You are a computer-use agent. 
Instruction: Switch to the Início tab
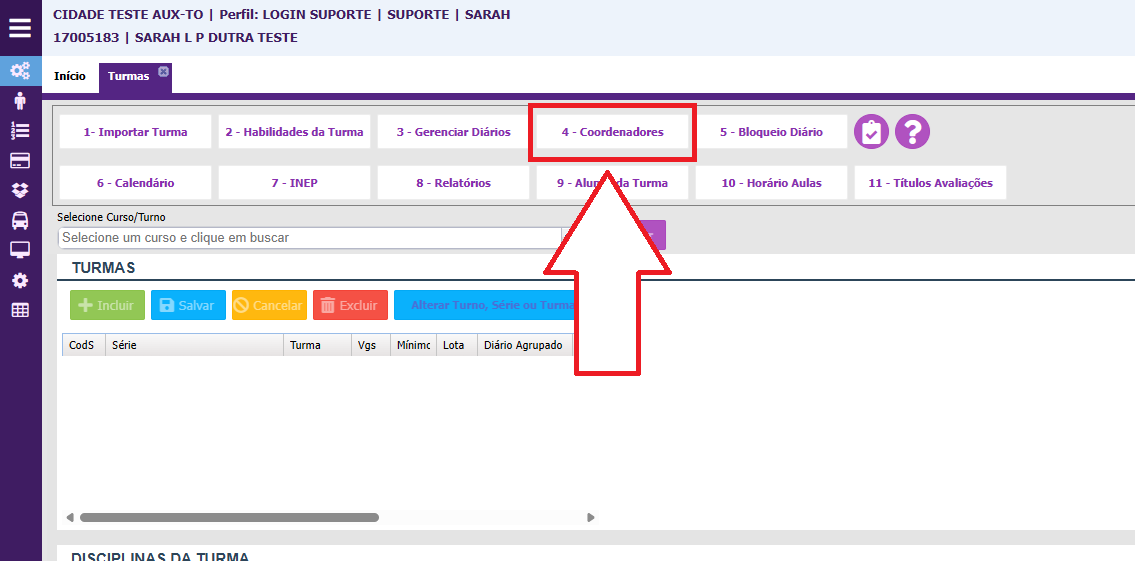(x=70, y=77)
